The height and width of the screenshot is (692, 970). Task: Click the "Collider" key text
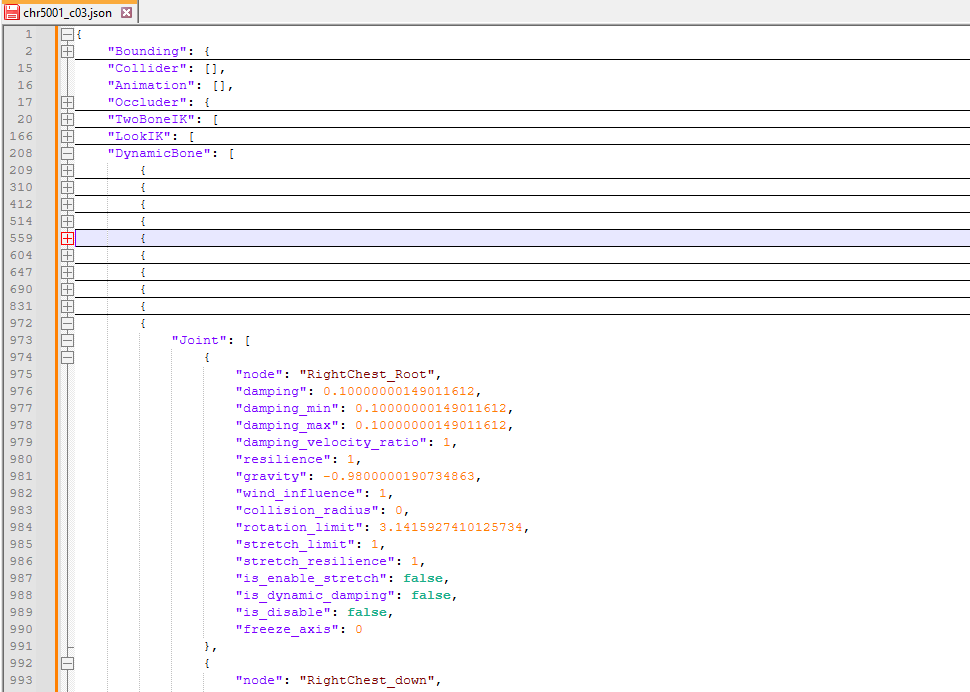(x=147, y=68)
